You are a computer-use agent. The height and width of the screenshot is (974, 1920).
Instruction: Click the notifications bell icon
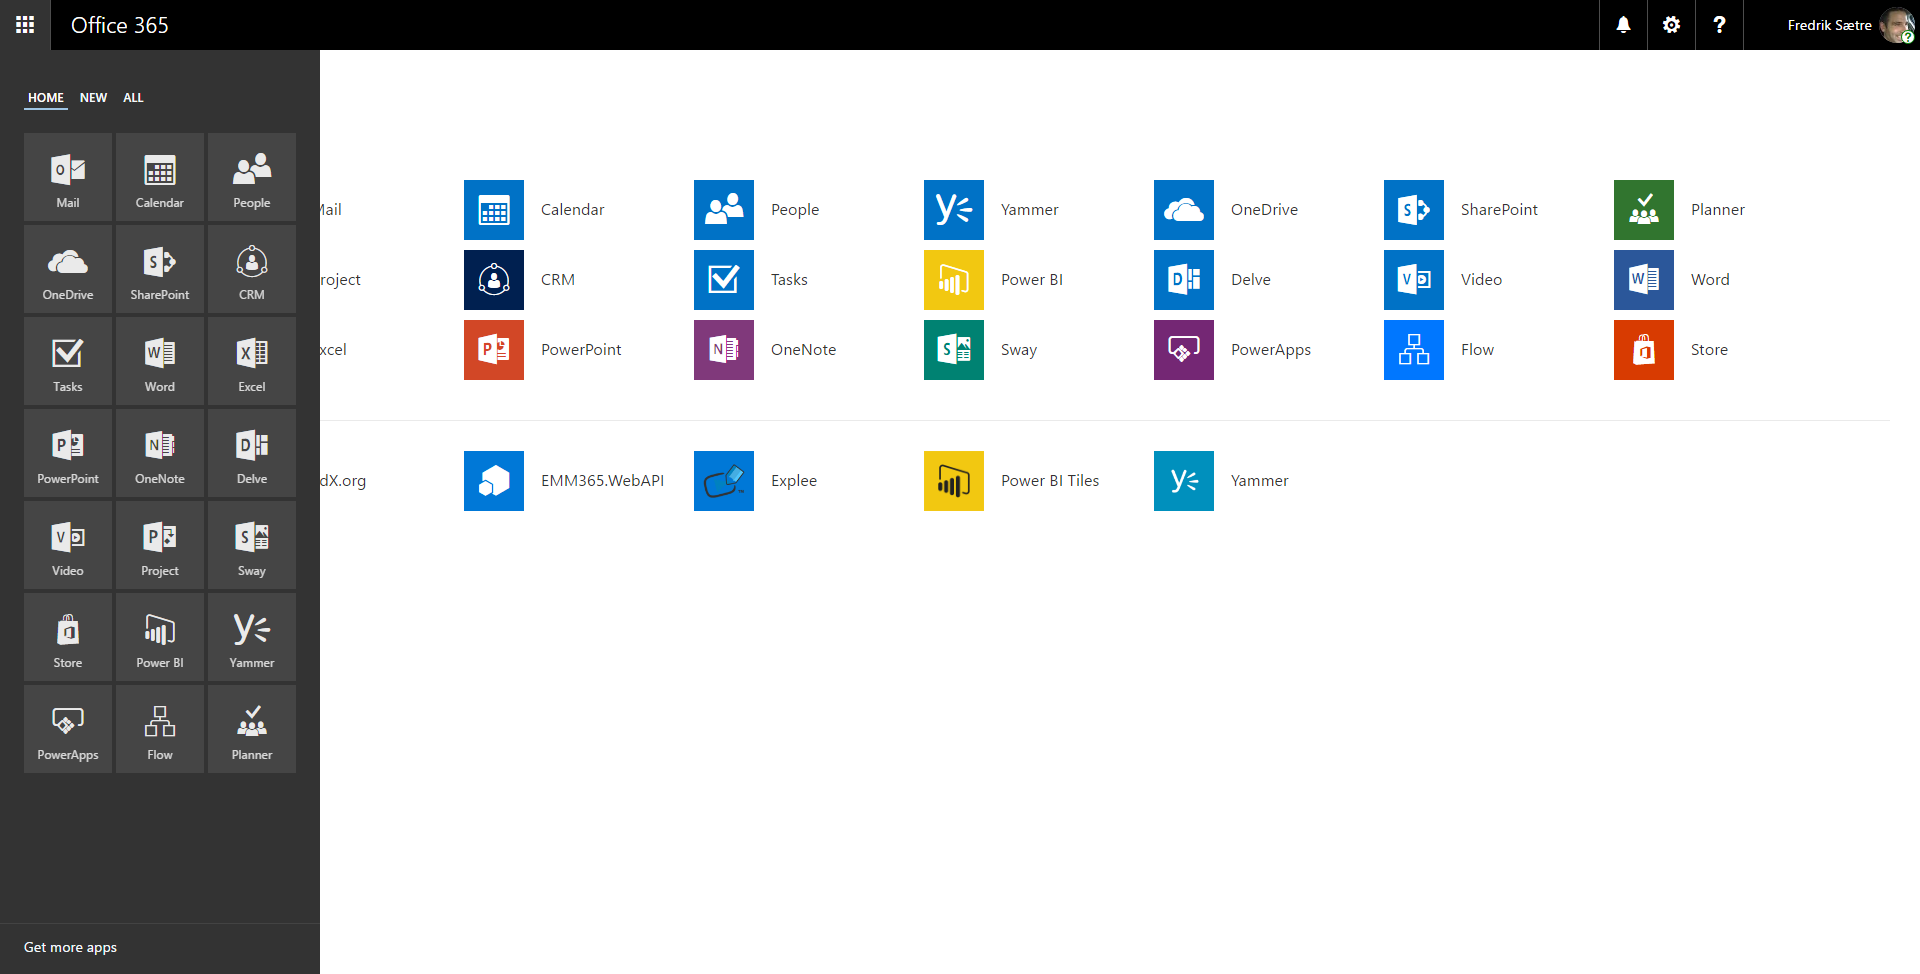tap(1623, 25)
